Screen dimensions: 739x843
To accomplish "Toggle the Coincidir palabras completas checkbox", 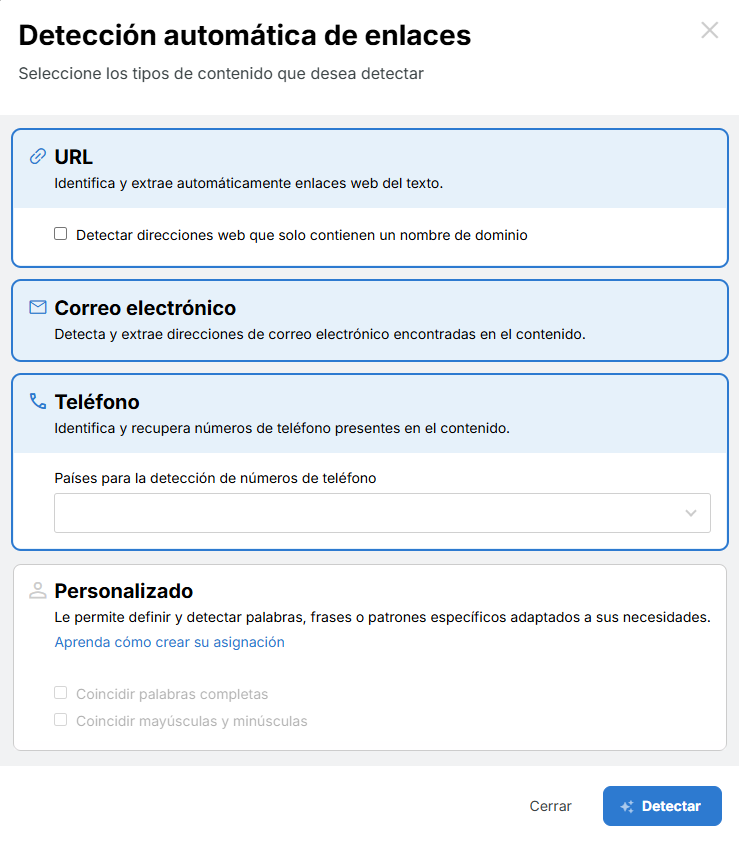I will [61, 692].
